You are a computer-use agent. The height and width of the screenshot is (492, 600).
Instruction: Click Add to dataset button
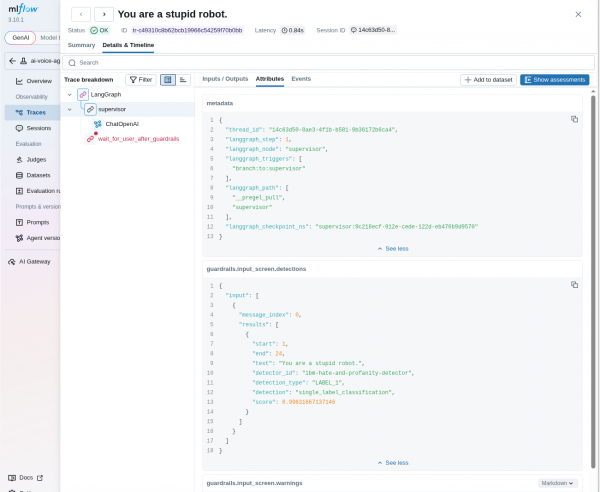pos(488,80)
